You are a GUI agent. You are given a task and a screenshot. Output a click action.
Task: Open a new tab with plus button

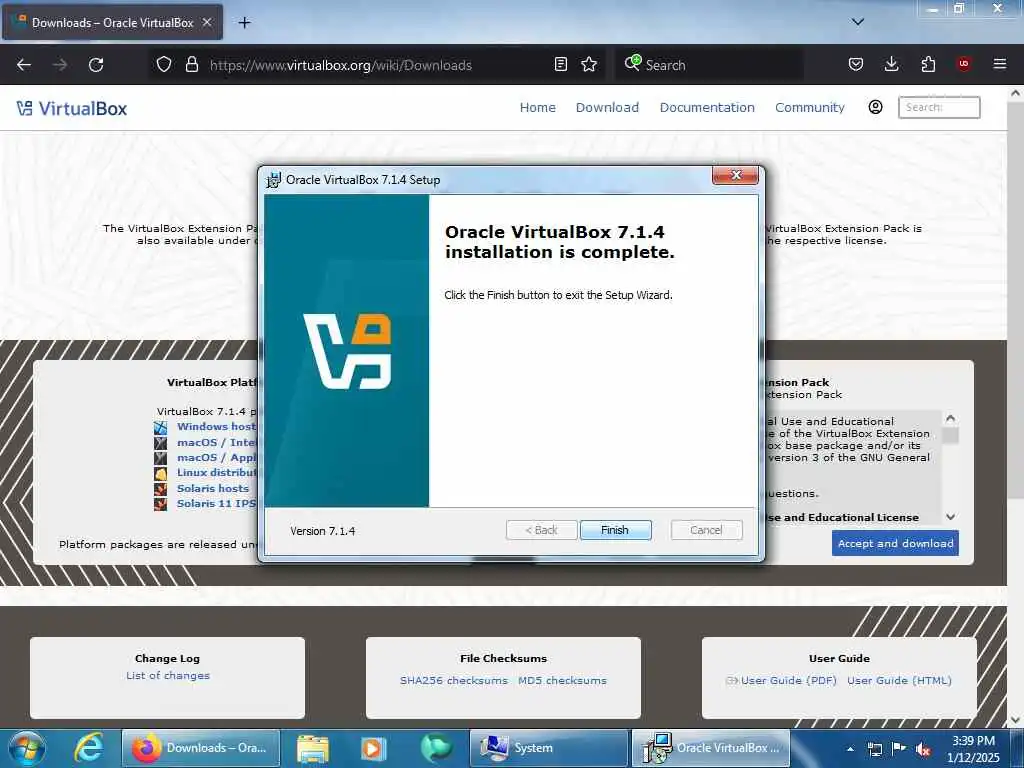click(x=244, y=23)
